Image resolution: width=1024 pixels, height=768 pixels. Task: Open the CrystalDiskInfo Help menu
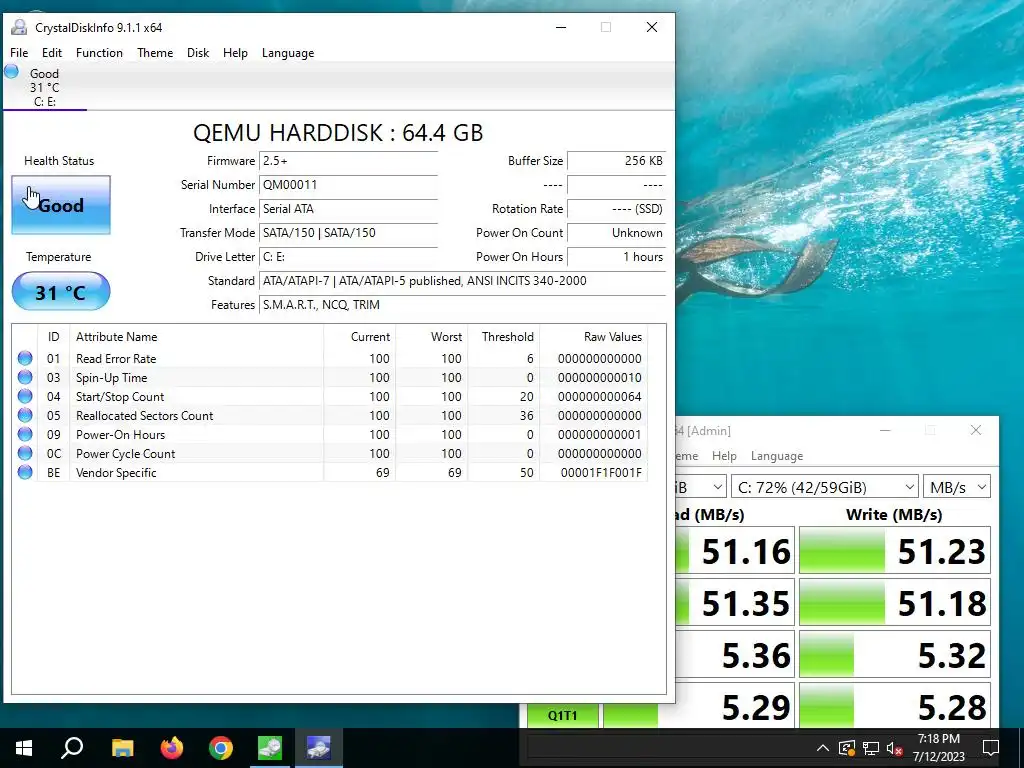coord(235,53)
